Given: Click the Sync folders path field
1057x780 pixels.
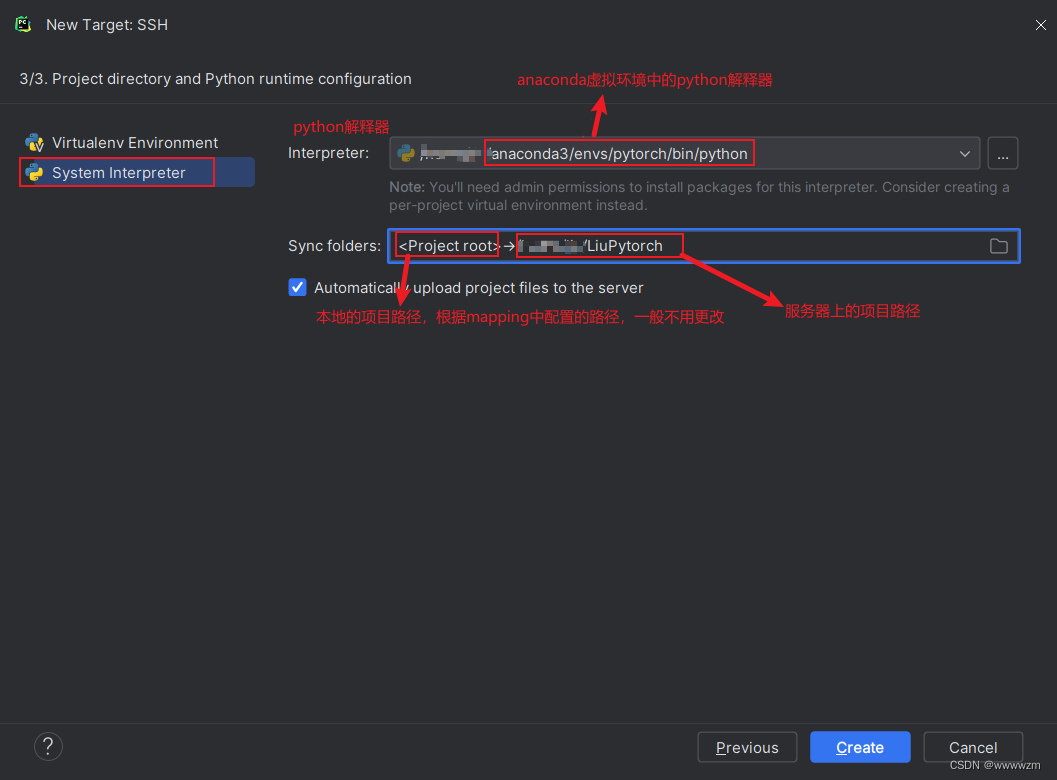Looking at the screenshot, I should tap(703, 246).
